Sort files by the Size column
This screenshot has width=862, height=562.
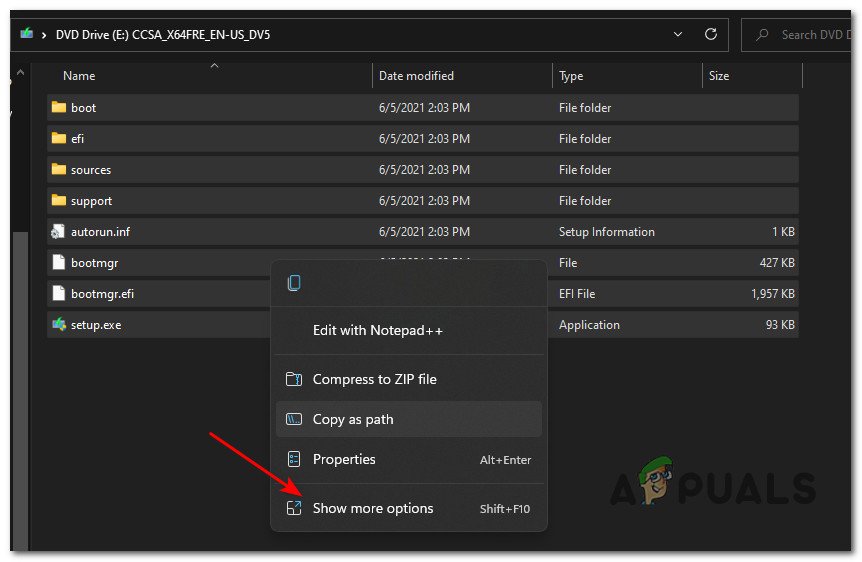pyautogui.click(x=718, y=76)
